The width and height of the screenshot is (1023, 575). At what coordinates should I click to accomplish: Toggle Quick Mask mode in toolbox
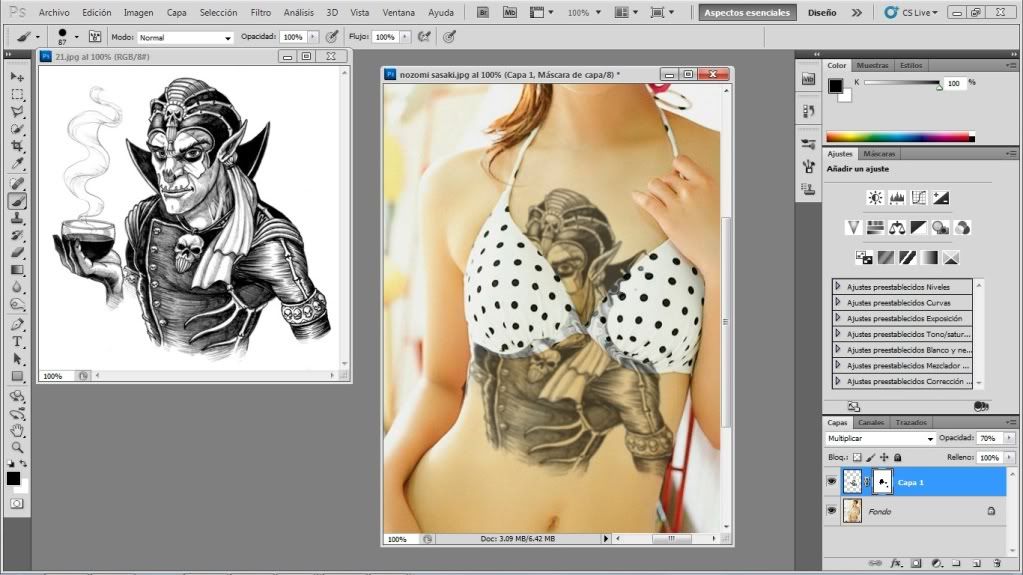coord(17,504)
